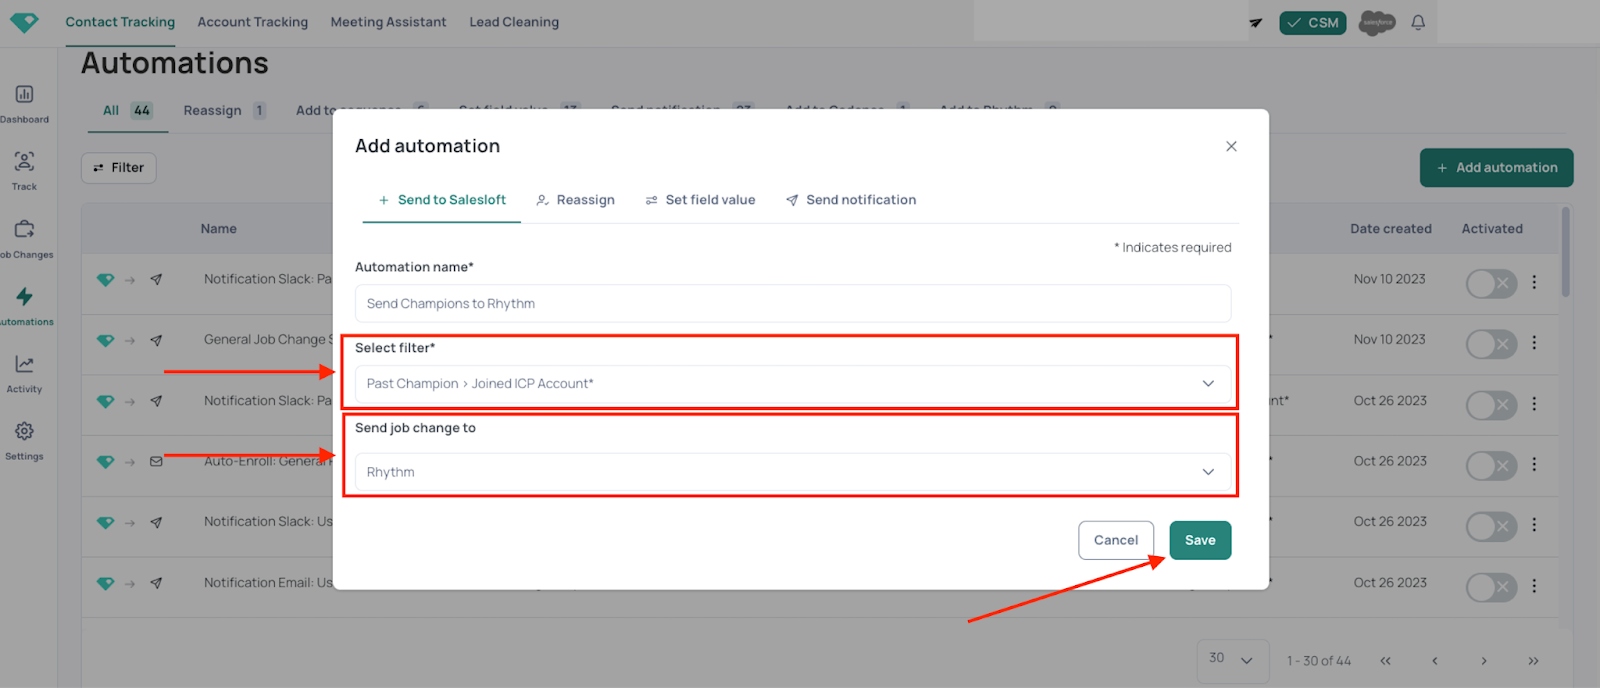
Task: Open more options for Nov 10 2023 Notification Slack row
Action: [1534, 282]
